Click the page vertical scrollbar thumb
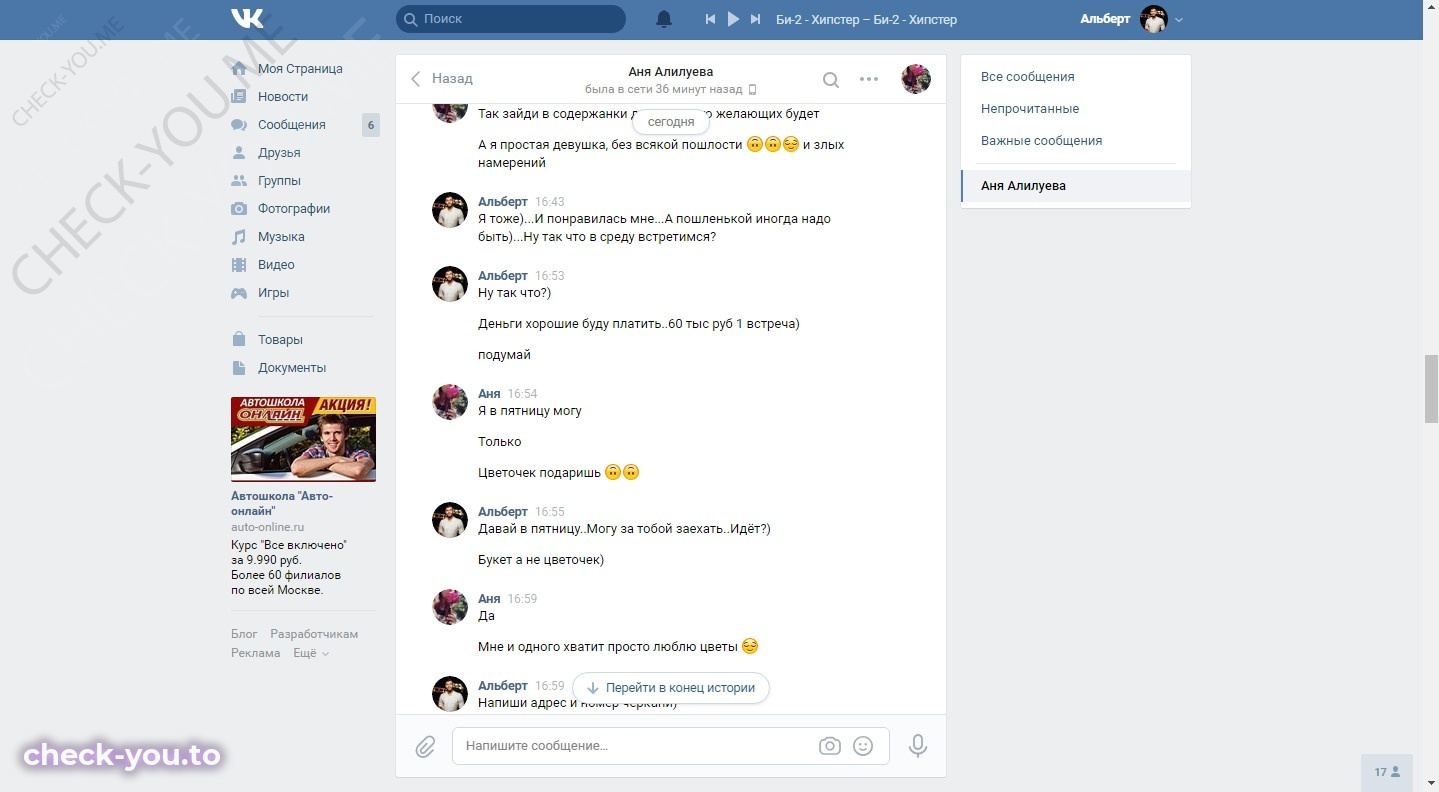The height and width of the screenshot is (792, 1439). tap(1431, 388)
